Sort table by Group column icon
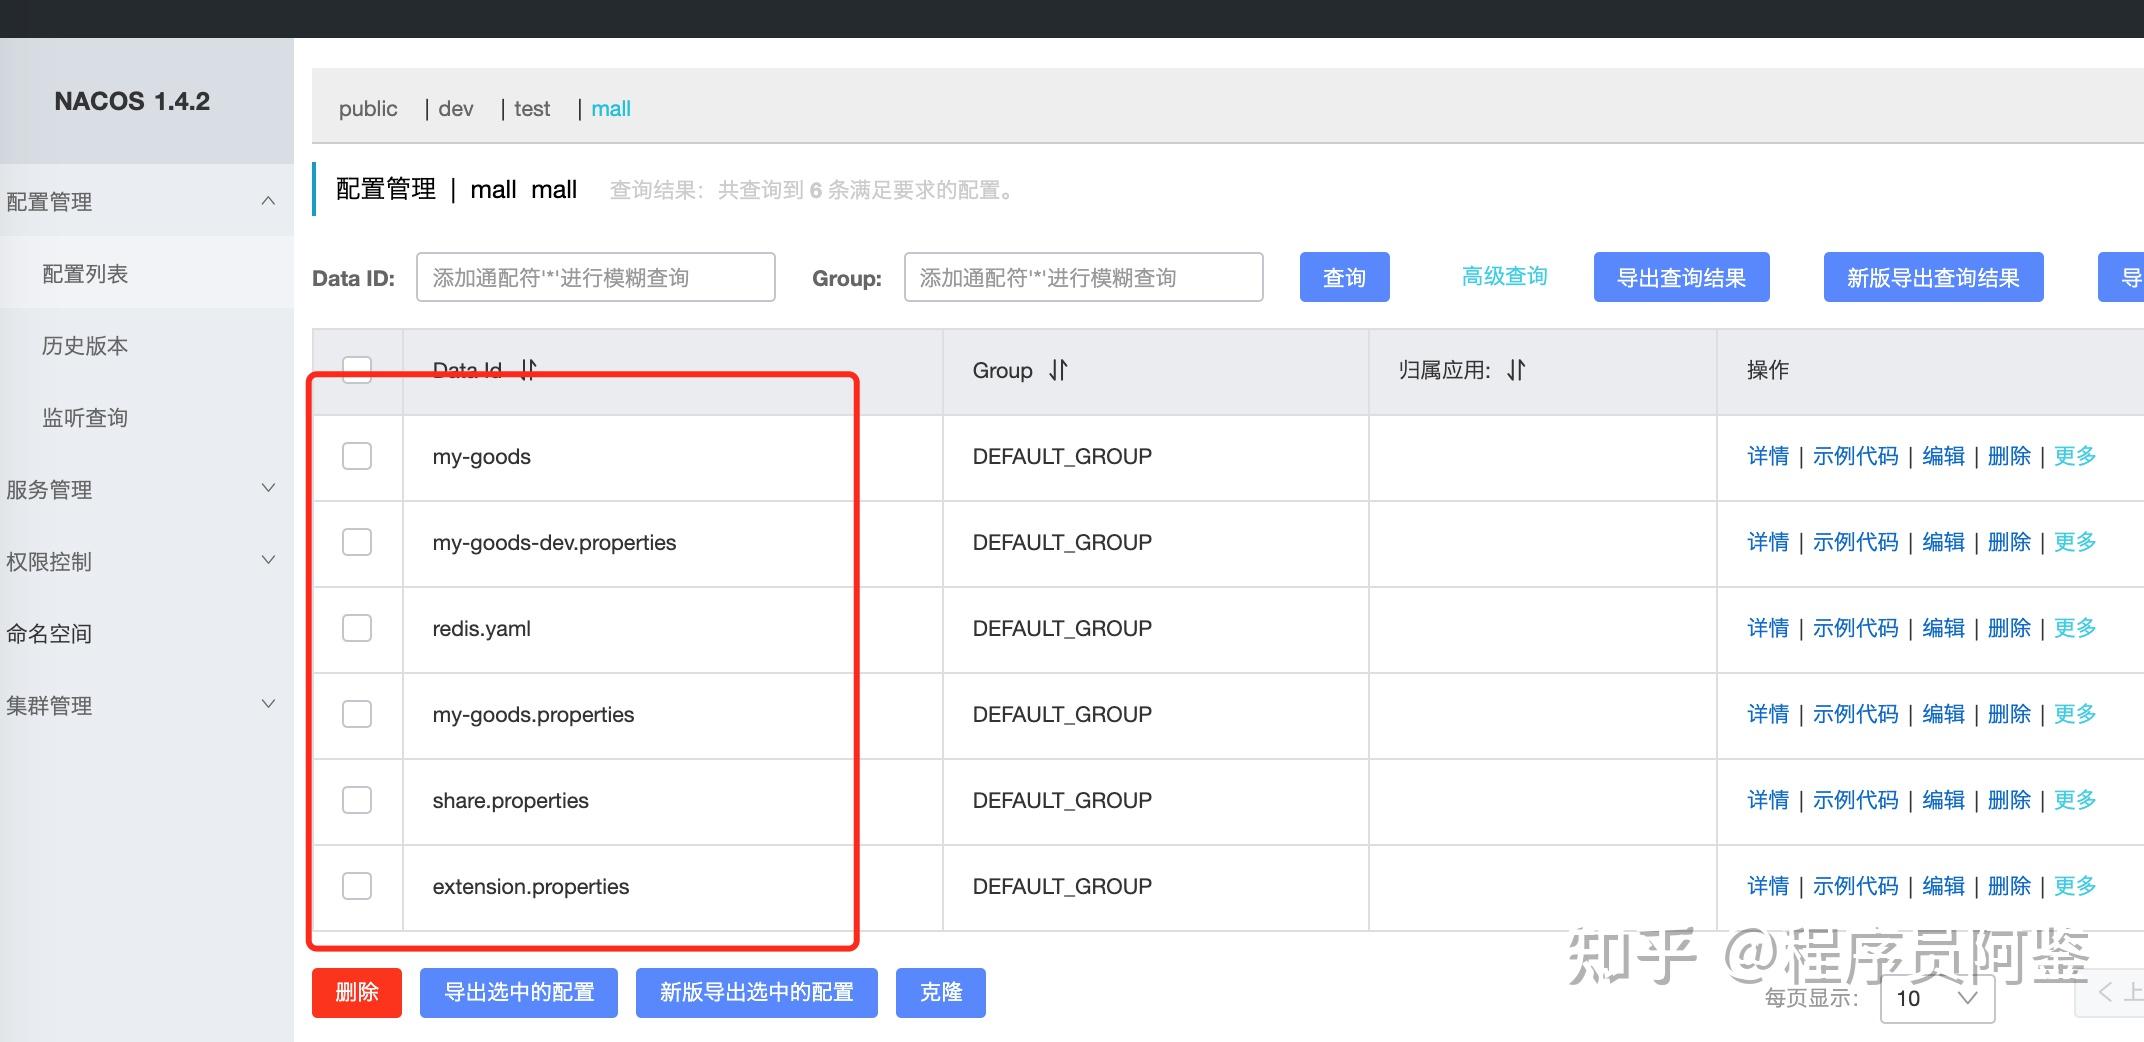The width and height of the screenshot is (2144, 1042). [1058, 370]
